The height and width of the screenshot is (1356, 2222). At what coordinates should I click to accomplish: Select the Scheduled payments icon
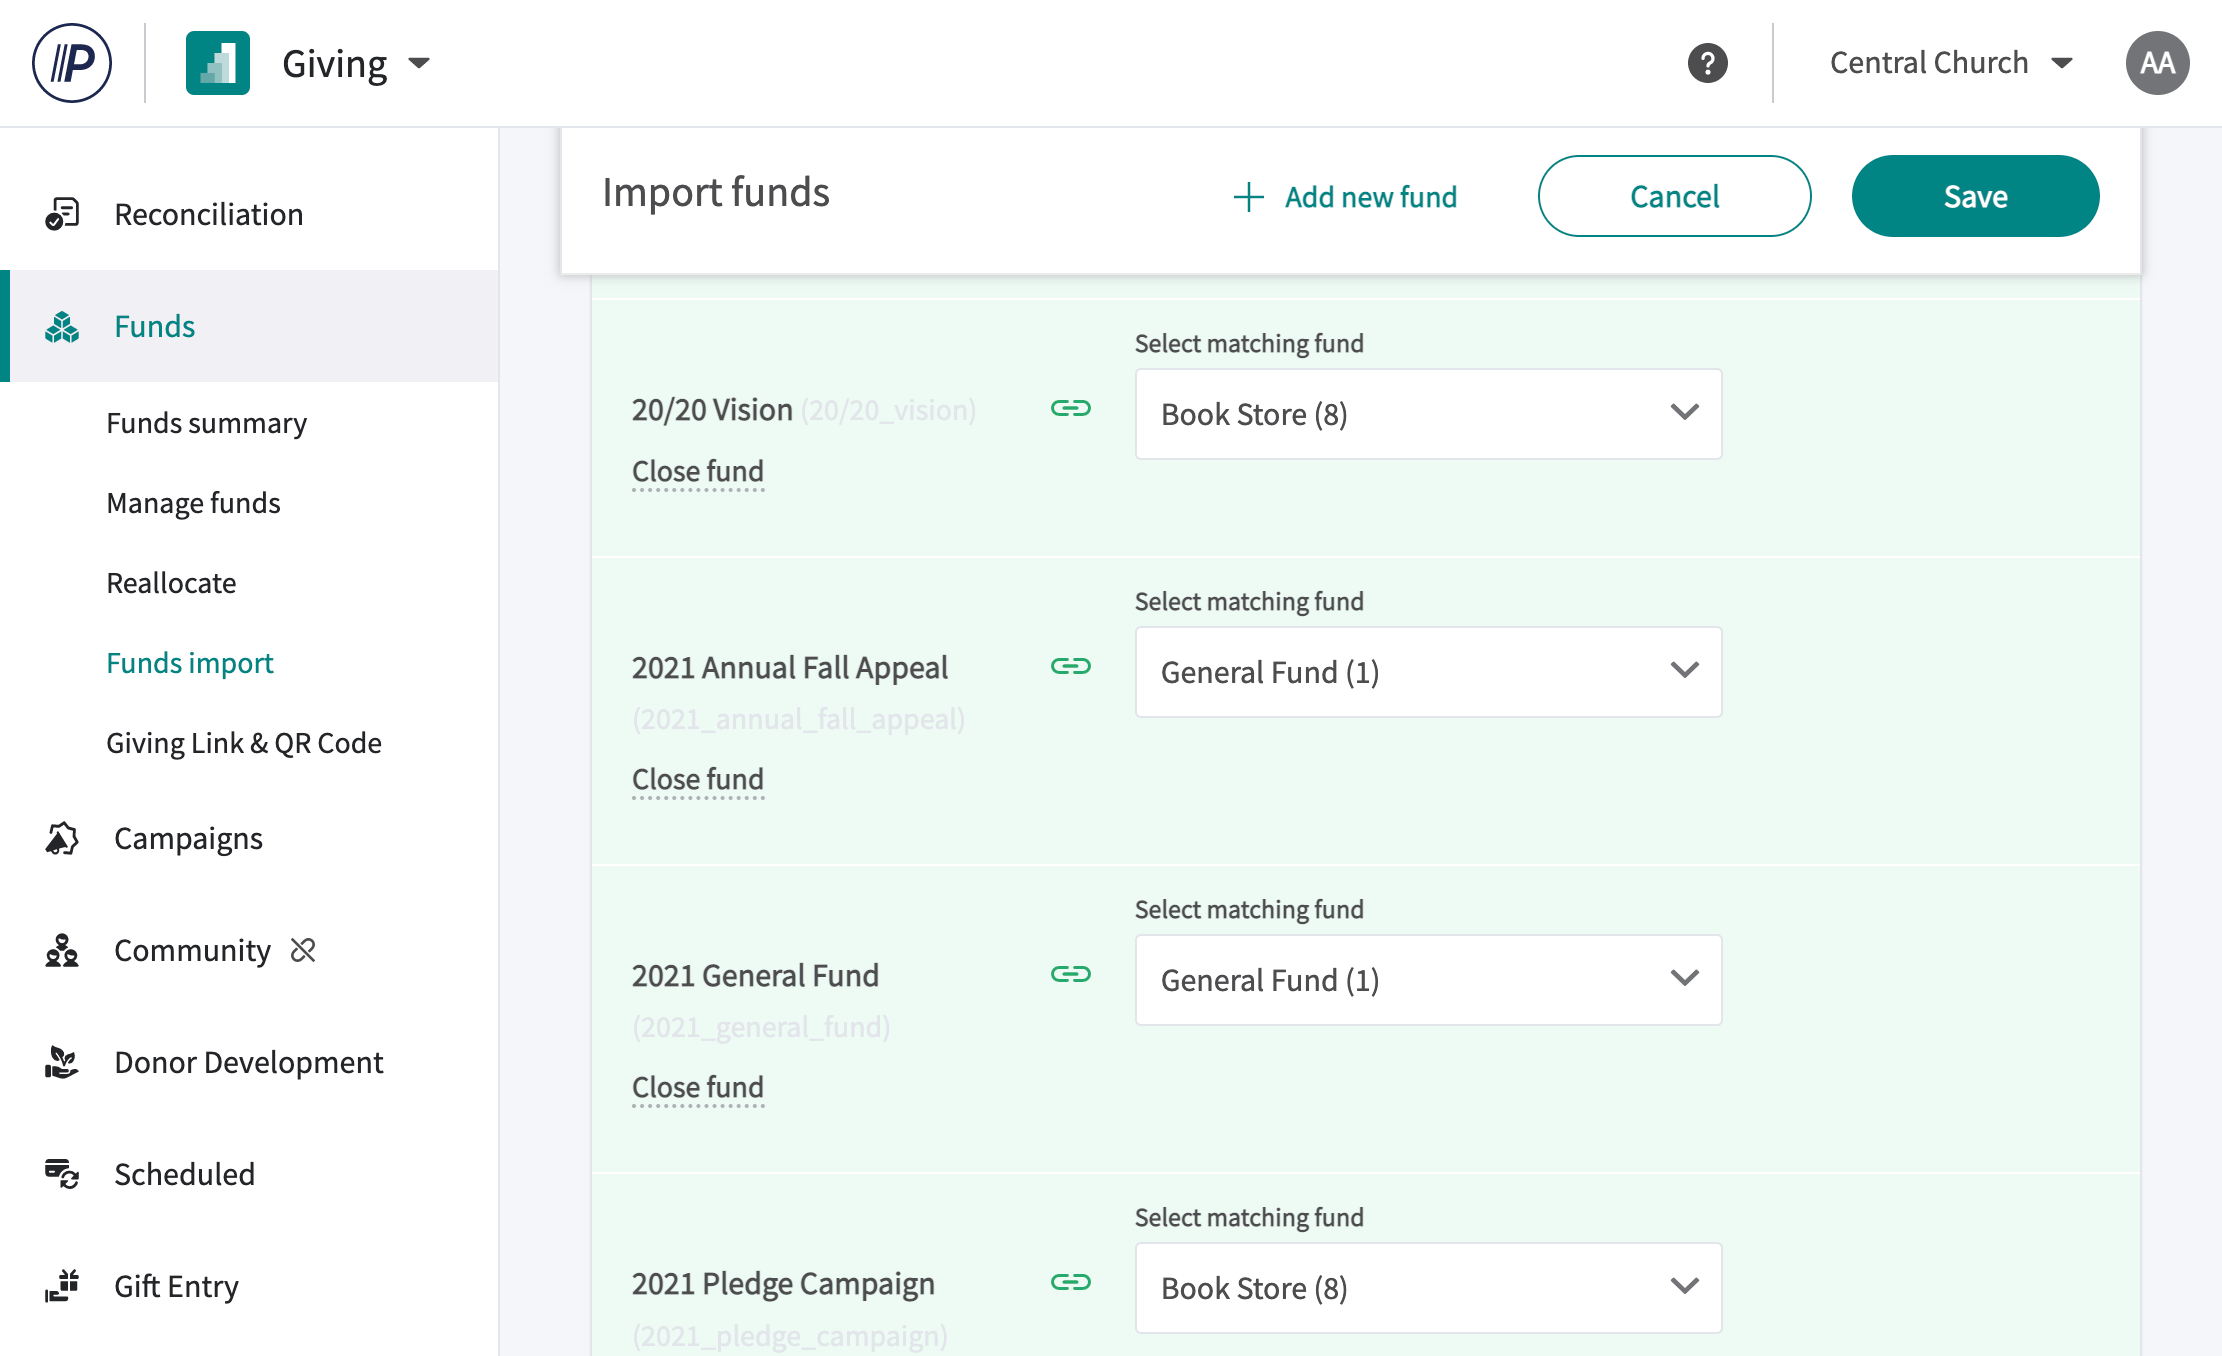coord(62,1174)
